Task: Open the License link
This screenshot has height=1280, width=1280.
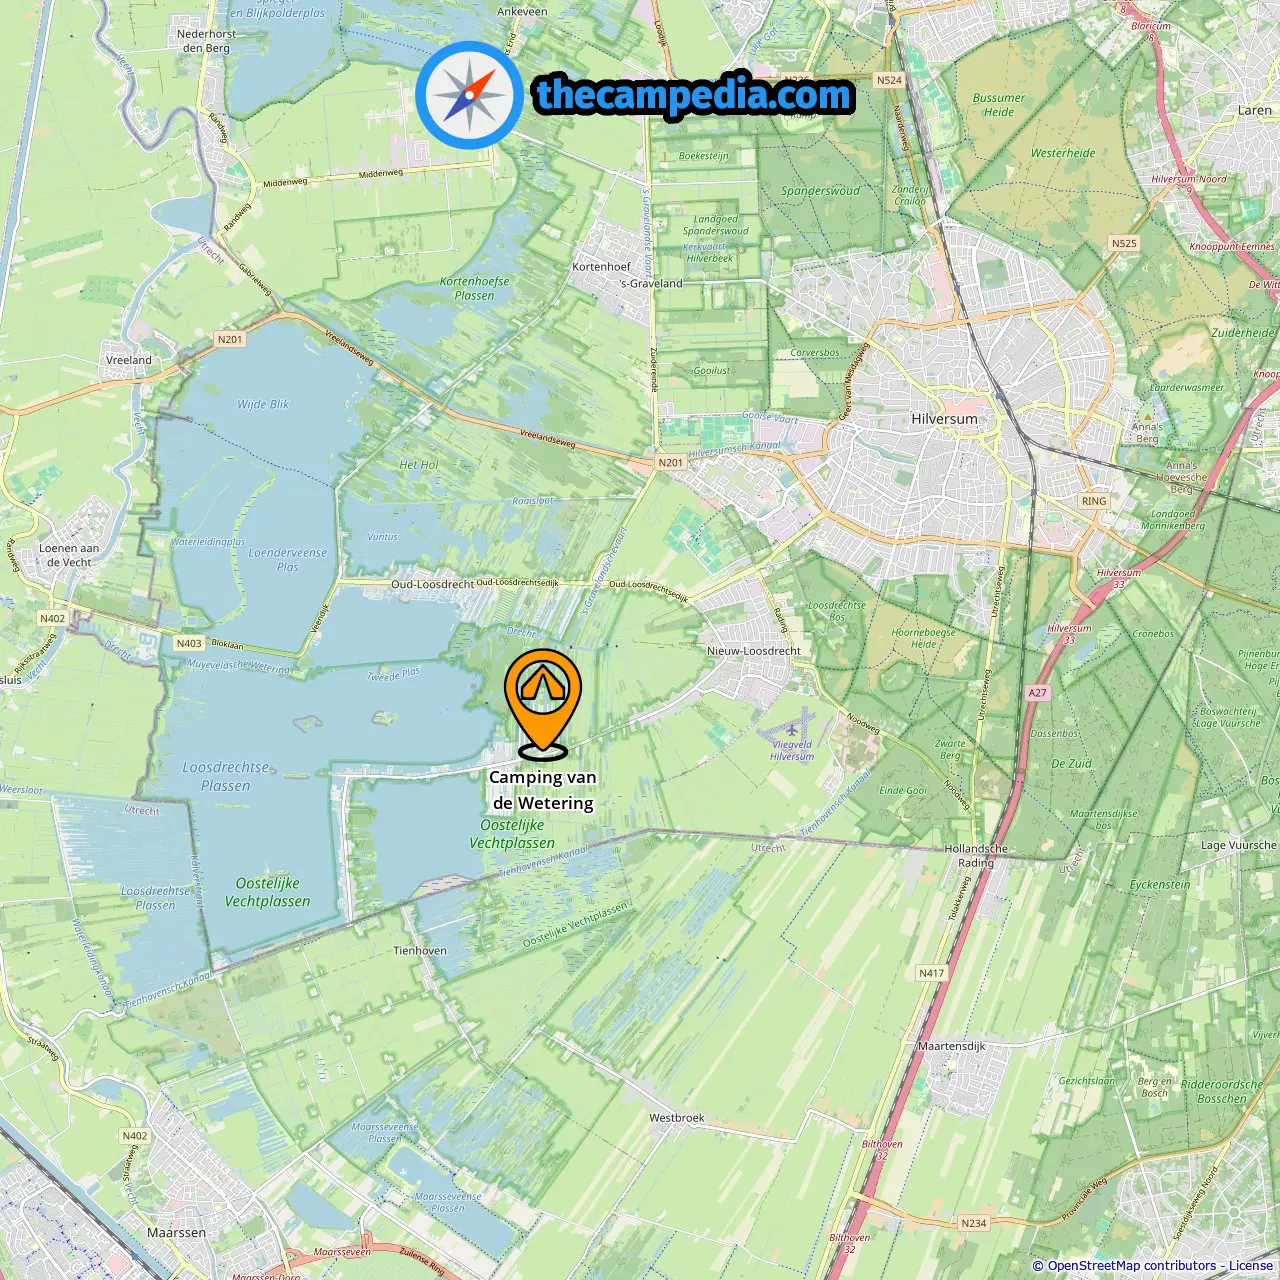Action: 1251,1266
